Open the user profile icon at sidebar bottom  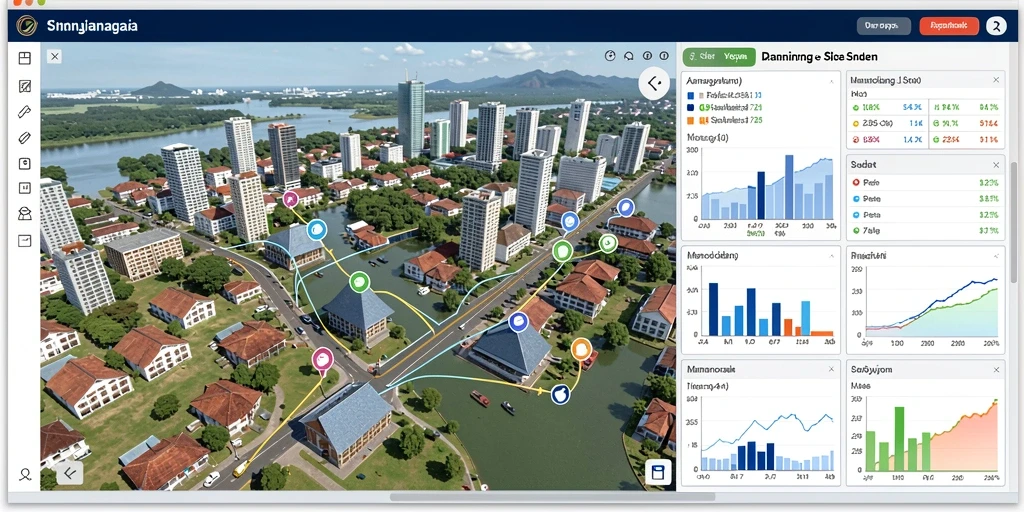pos(25,475)
